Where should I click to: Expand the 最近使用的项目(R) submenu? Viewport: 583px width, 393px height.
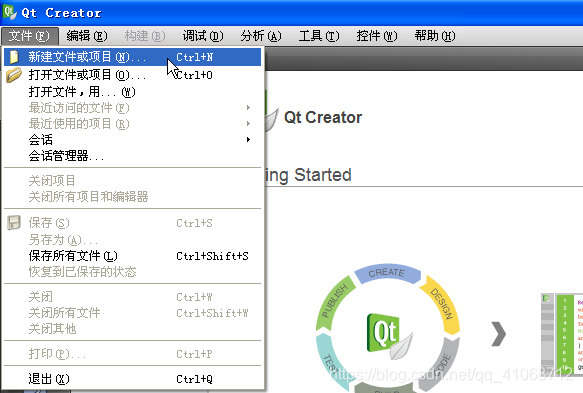pyautogui.click(x=132, y=123)
